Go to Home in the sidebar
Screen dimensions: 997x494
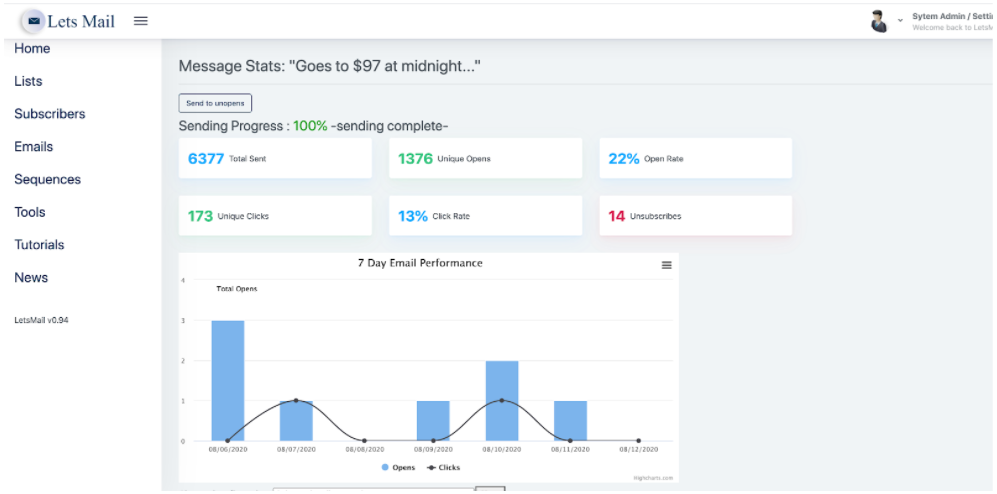coord(32,49)
